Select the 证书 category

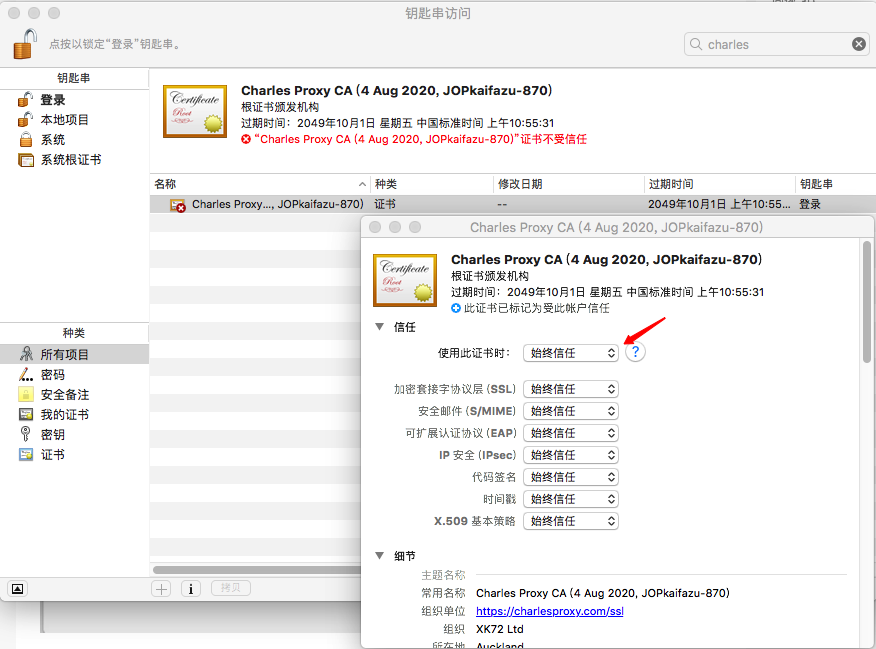pyautogui.click(x=53, y=455)
